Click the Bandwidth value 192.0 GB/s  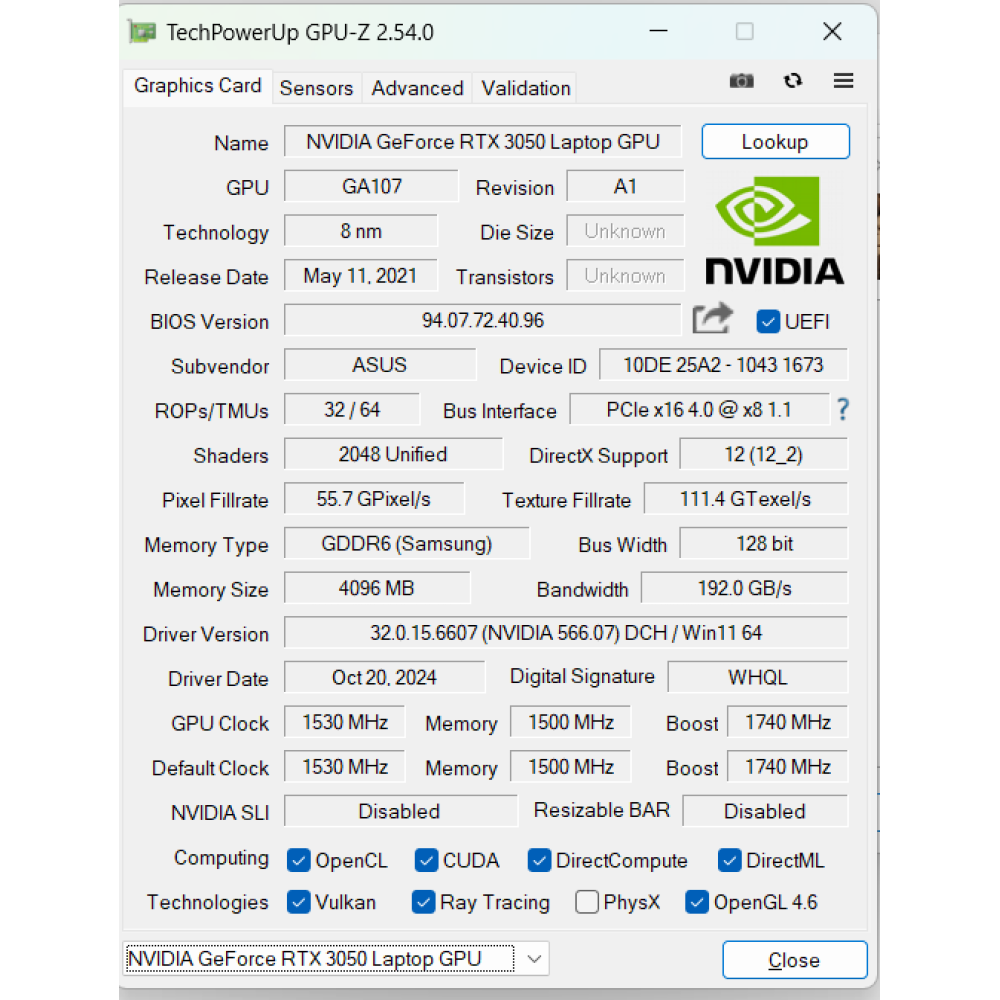point(744,588)
